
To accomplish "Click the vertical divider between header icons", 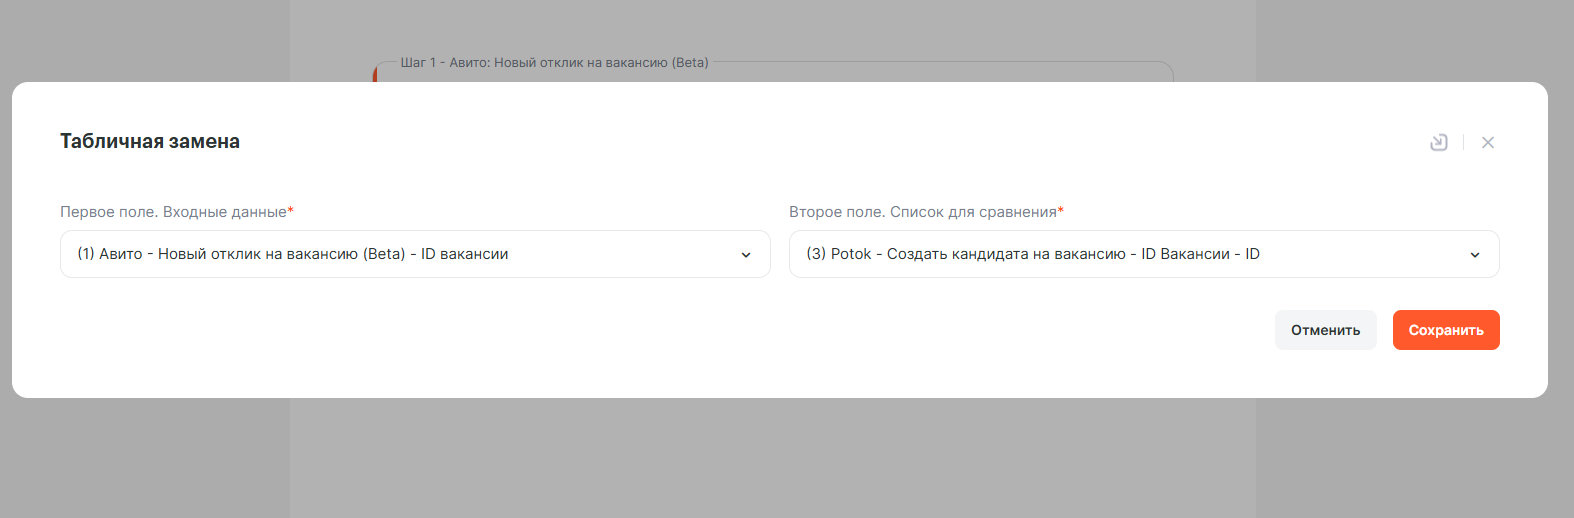I will (1463, 142).
